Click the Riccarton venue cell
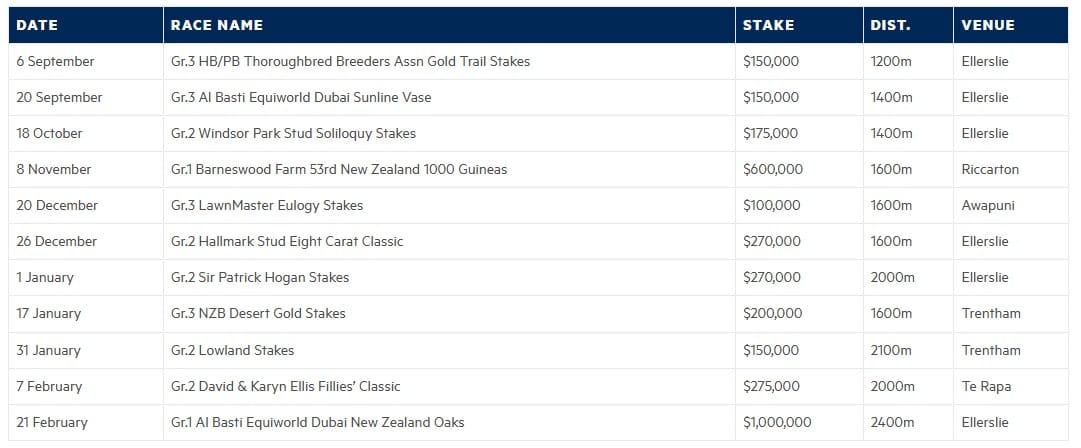The width and height of the screenshot is (1081, 448). (1011, 169)
